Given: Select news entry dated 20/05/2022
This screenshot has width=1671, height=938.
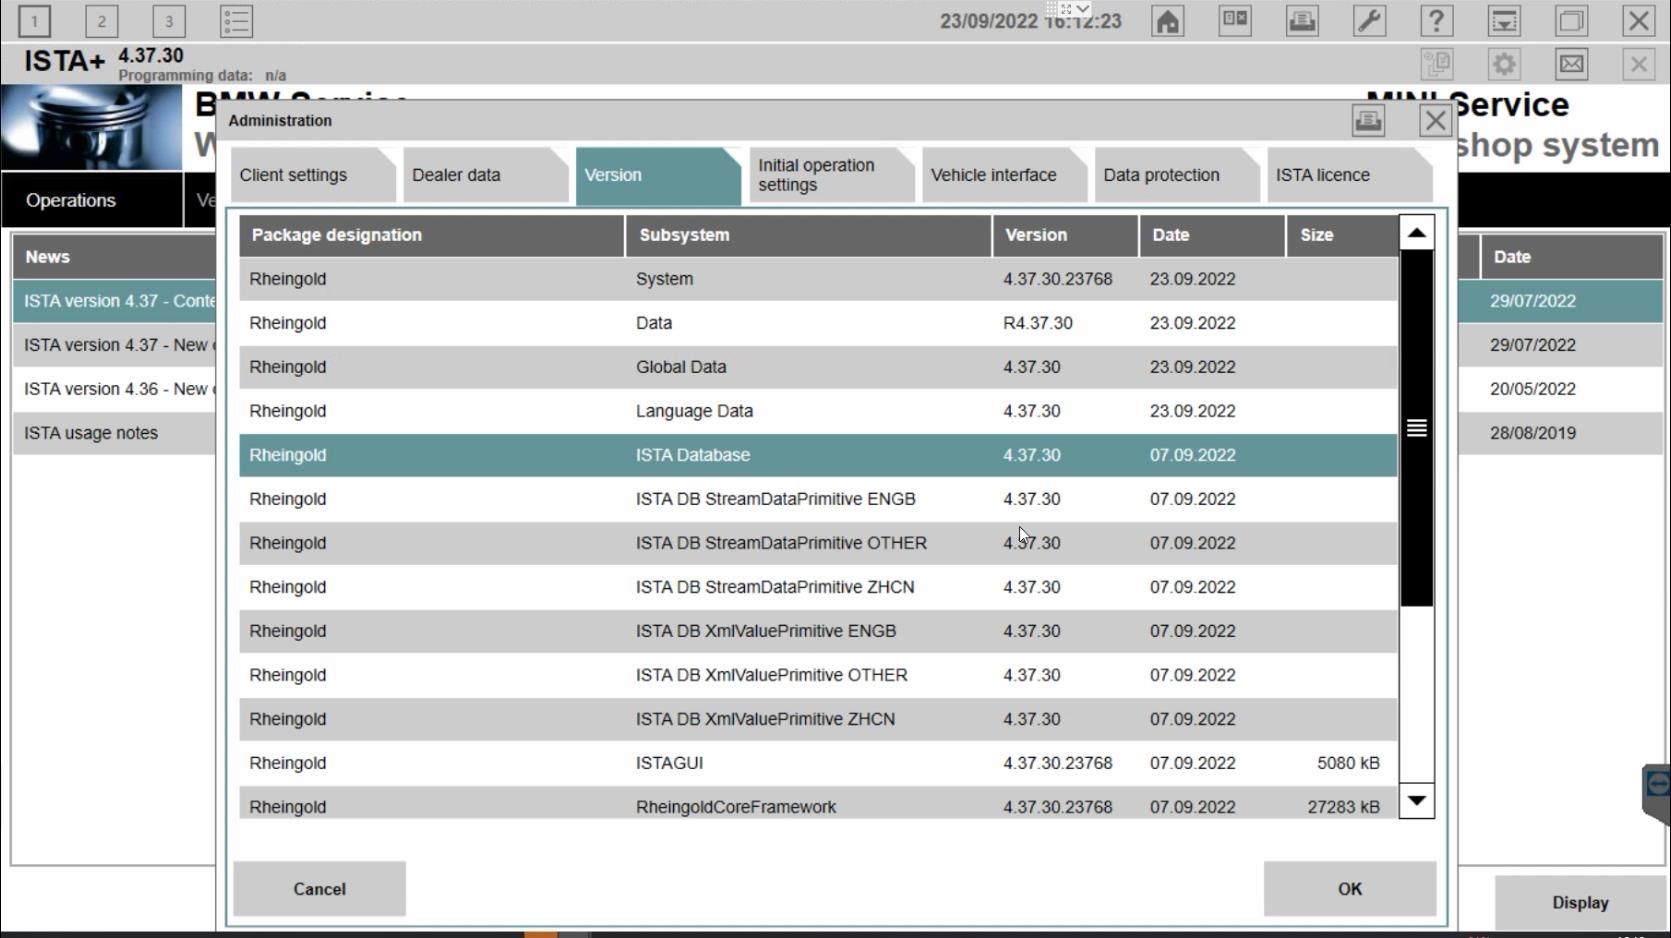Looking at the screenshot, I should pos(1532,389).
